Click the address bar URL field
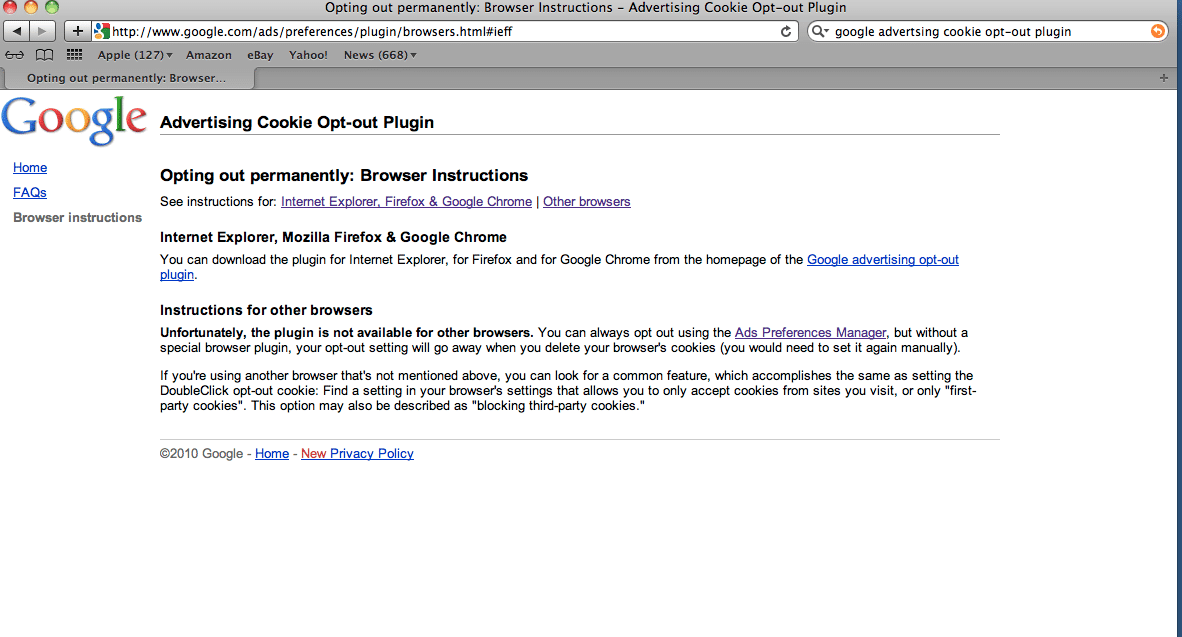1182x637 pixels. pos(445,31)
